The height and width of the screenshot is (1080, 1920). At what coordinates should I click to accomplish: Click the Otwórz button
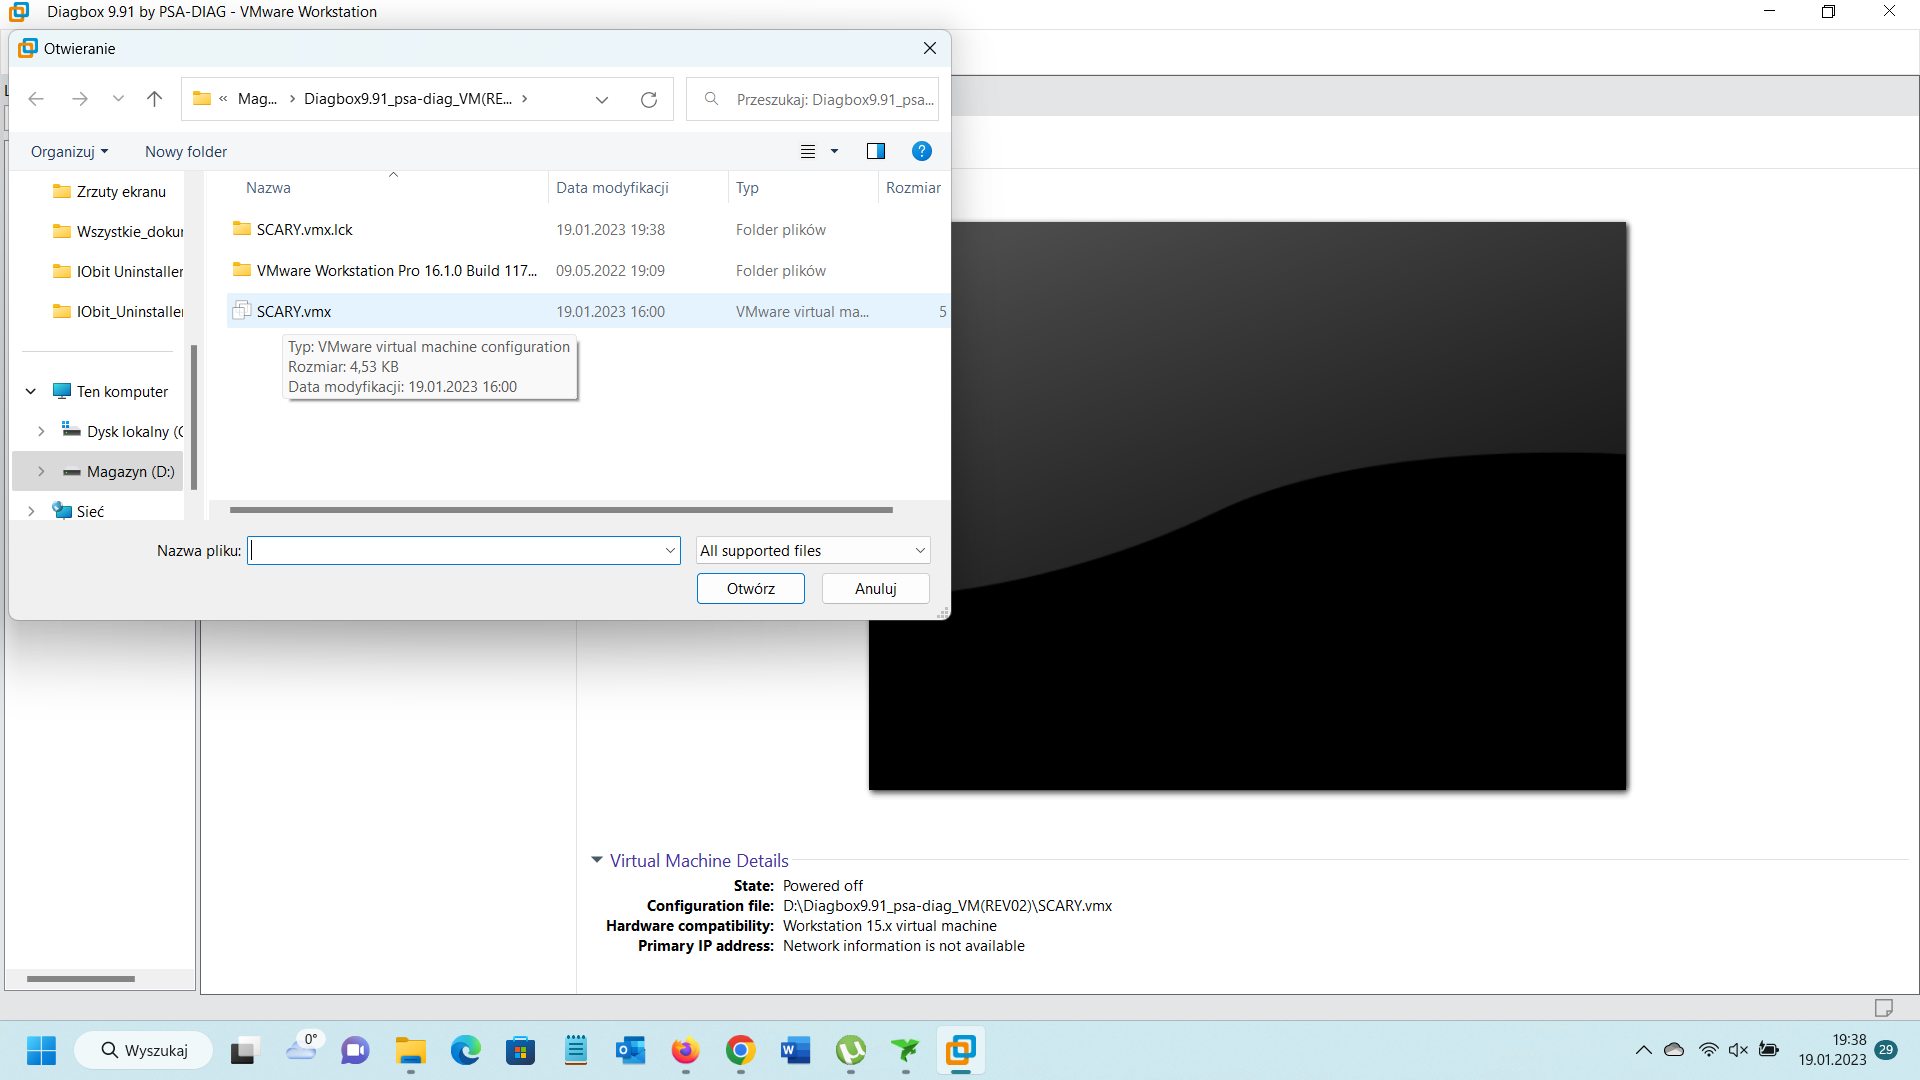751,589
